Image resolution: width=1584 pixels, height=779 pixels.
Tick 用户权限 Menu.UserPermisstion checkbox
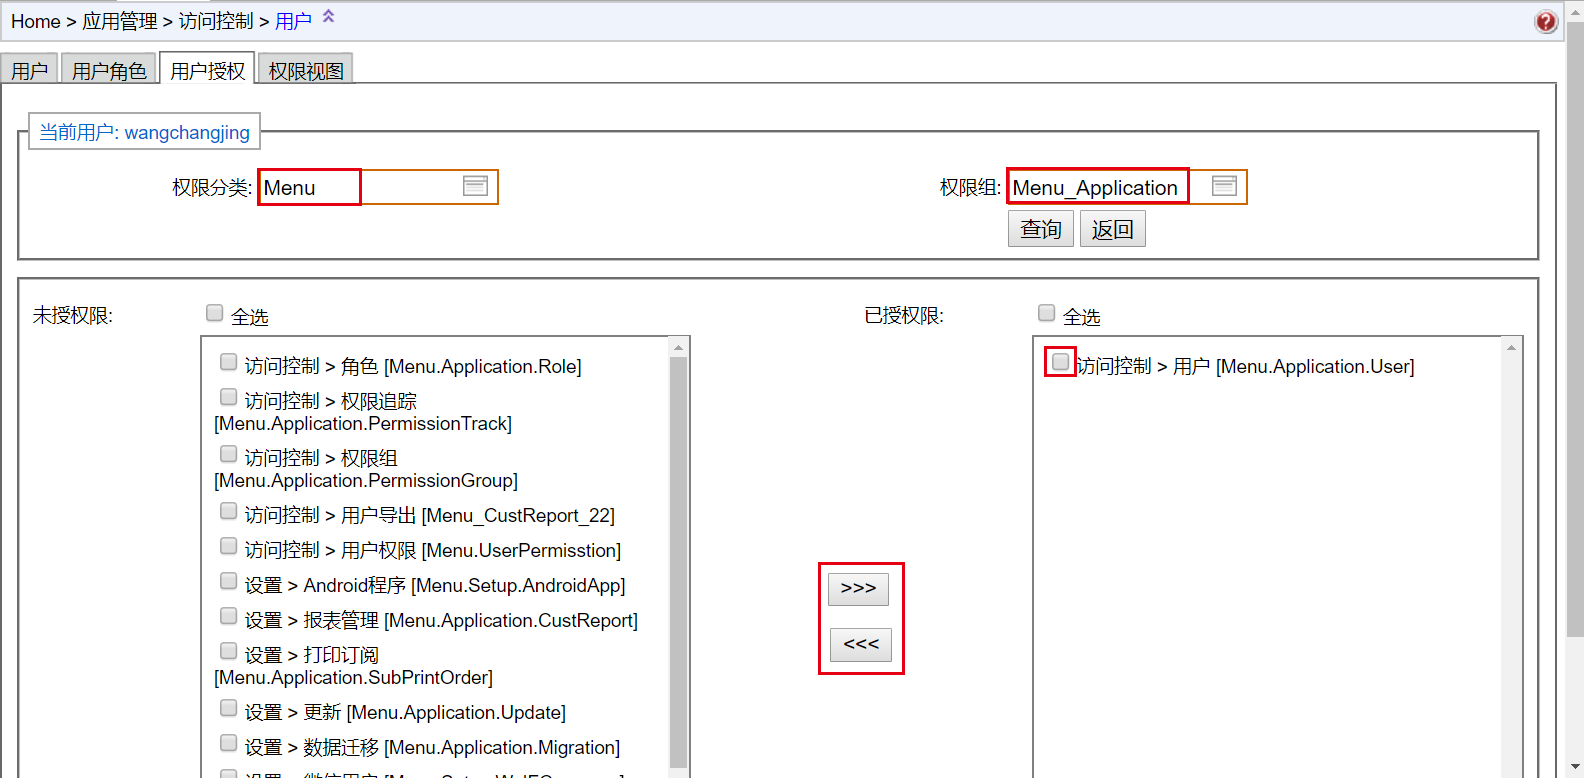click(228, 546)
